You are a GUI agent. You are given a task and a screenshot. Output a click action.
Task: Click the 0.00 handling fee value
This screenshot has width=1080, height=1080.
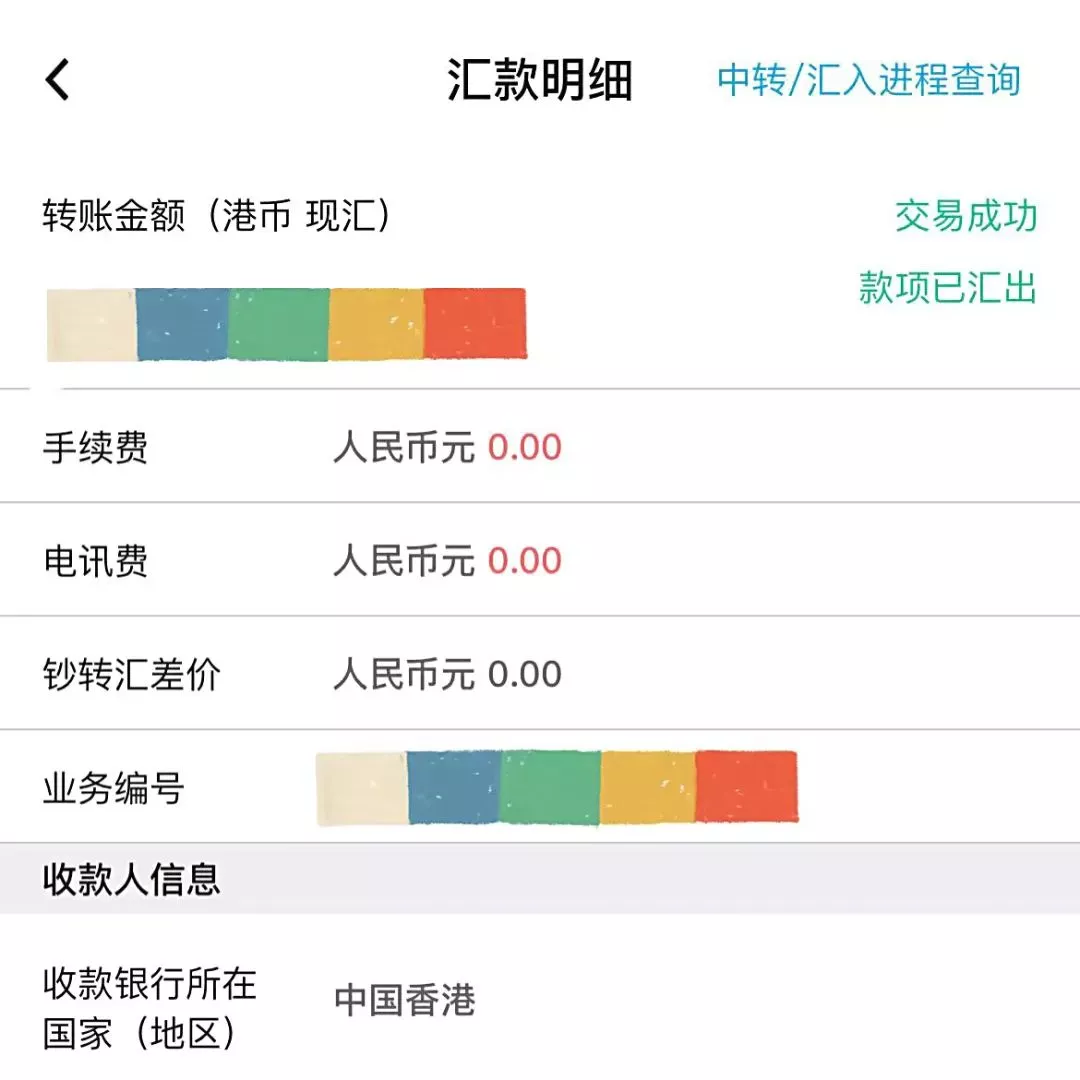[x=527, y=448]
